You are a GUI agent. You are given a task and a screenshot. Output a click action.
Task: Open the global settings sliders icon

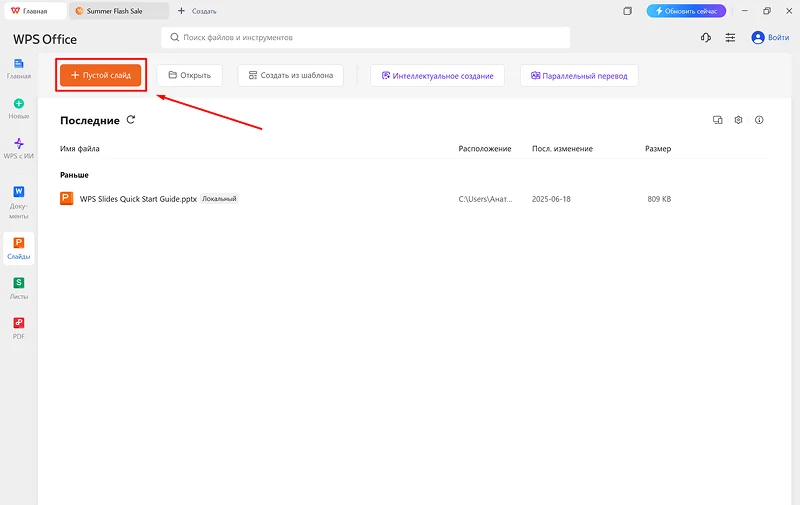[x=730, y=38]
